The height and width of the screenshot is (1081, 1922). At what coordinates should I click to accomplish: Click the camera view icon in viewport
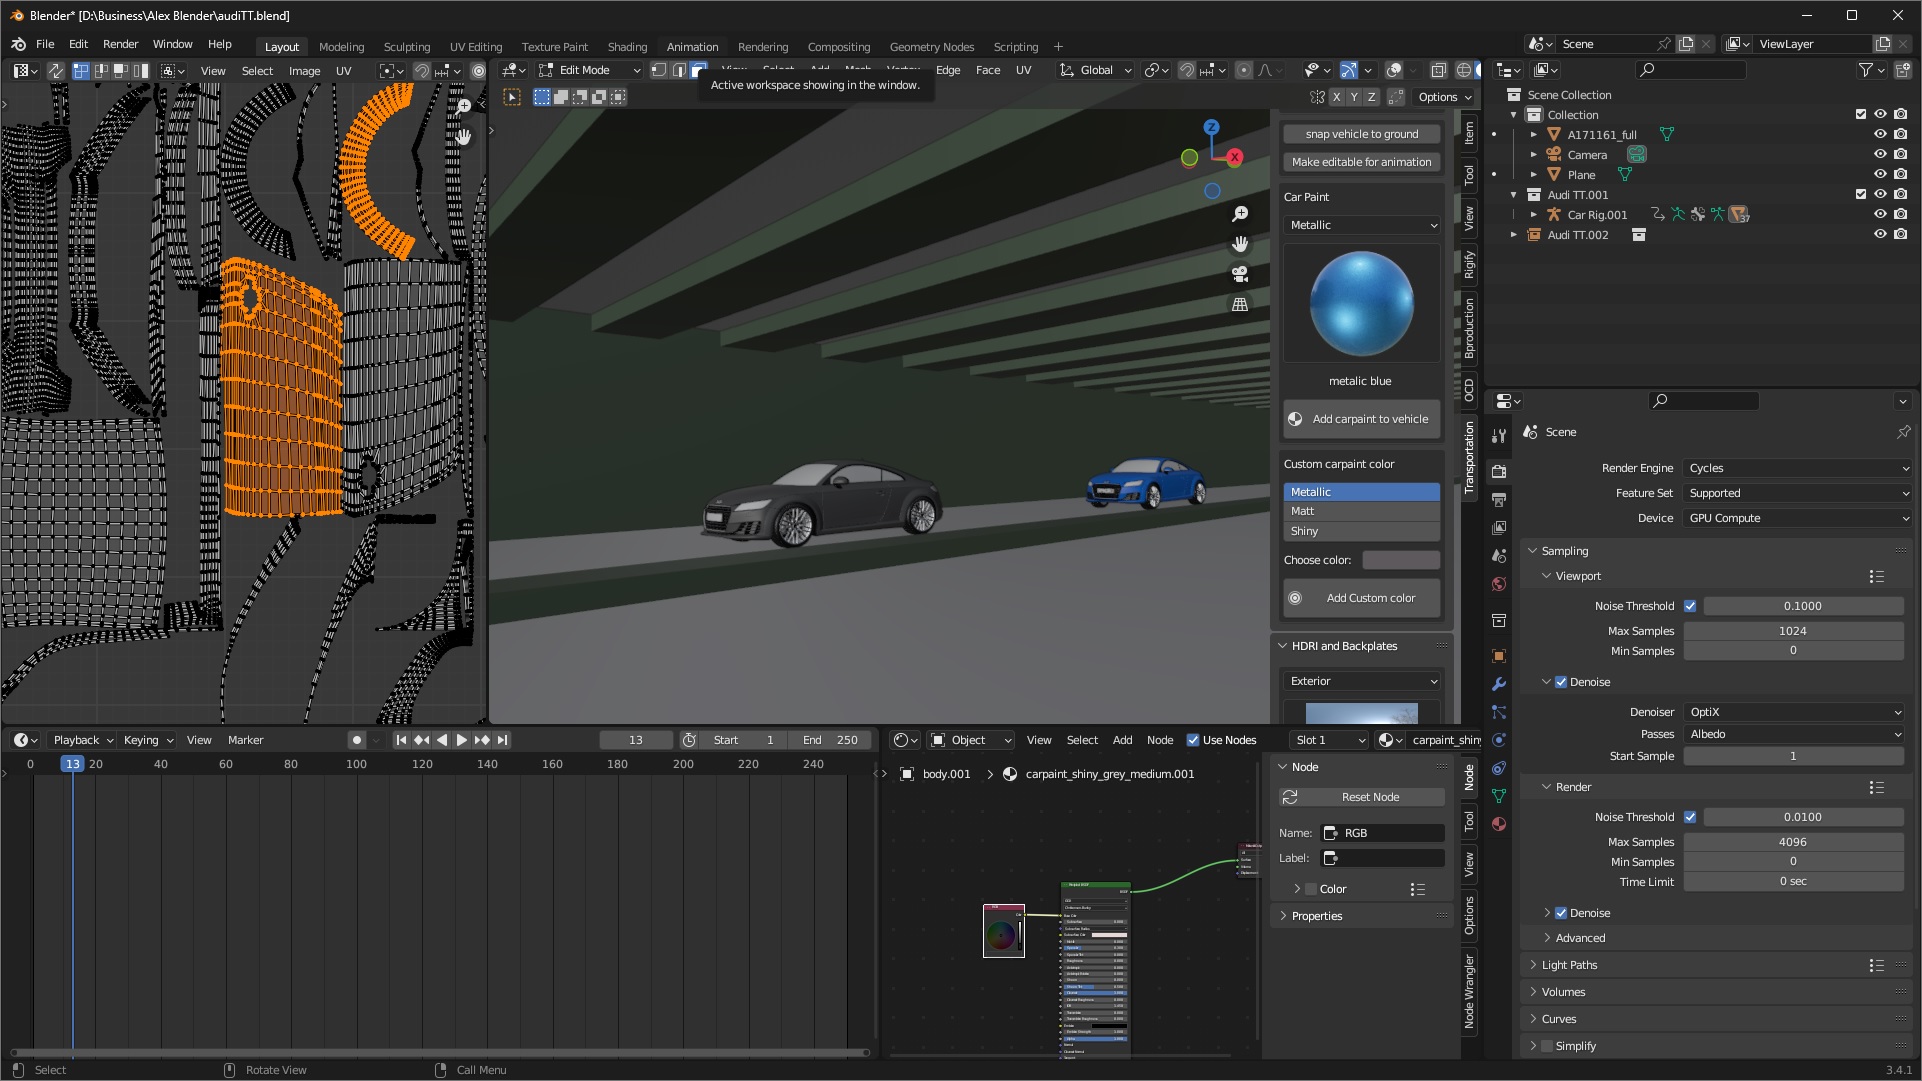pyautogui.click(x=1240, y=274)
